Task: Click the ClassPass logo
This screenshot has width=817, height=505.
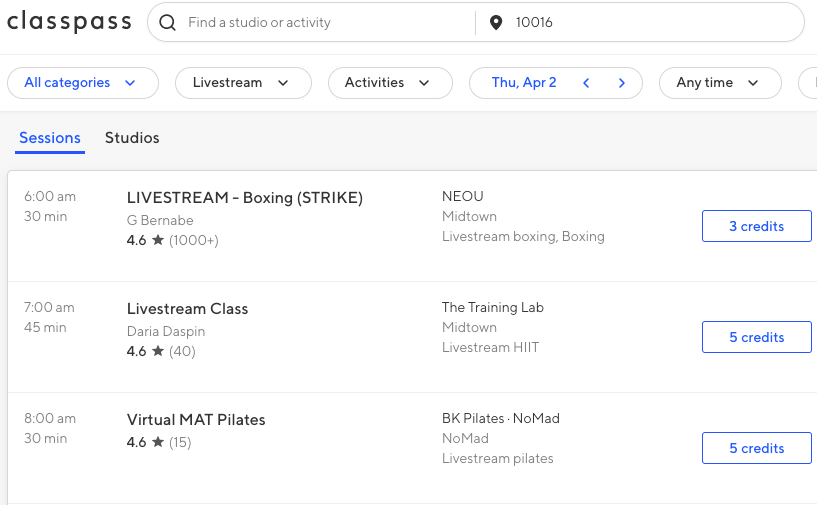Action: 69,22
